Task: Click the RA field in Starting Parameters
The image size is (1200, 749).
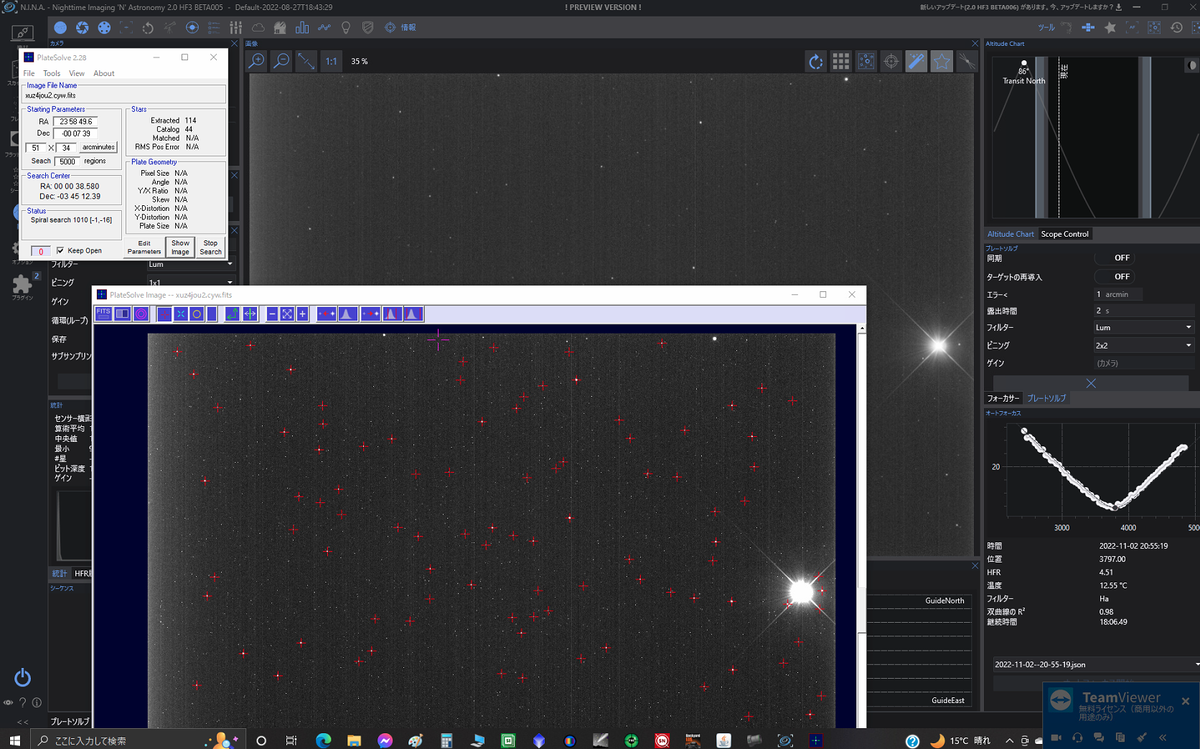Action: [75, 121]
